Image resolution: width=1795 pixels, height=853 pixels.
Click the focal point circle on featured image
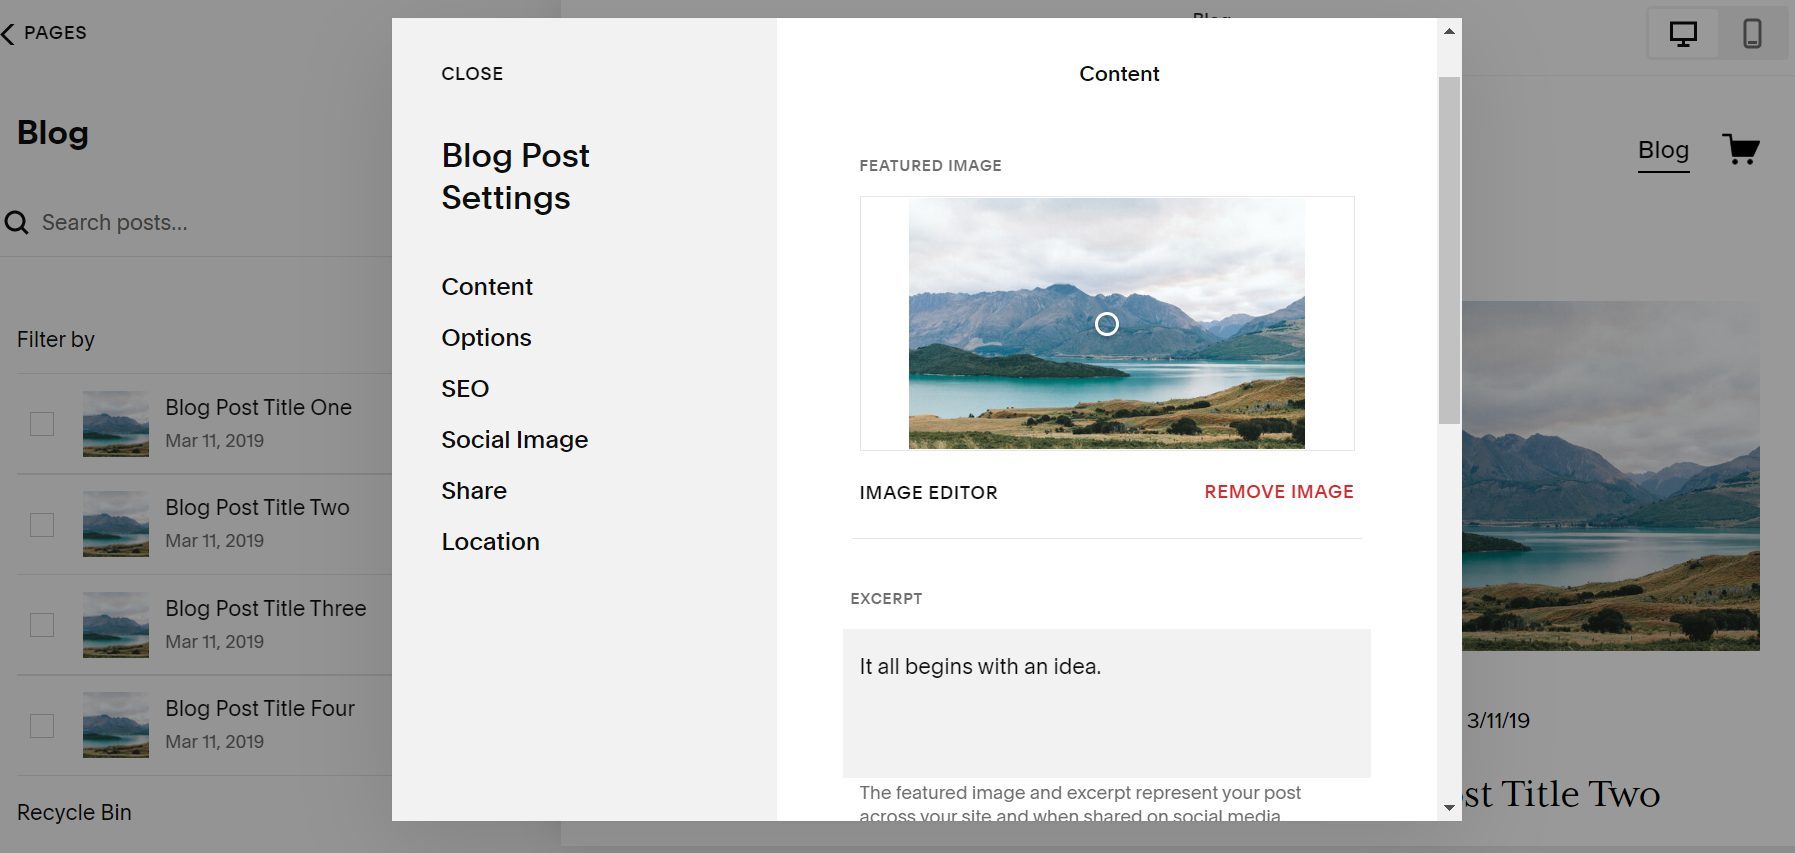tap(1106, 324)
